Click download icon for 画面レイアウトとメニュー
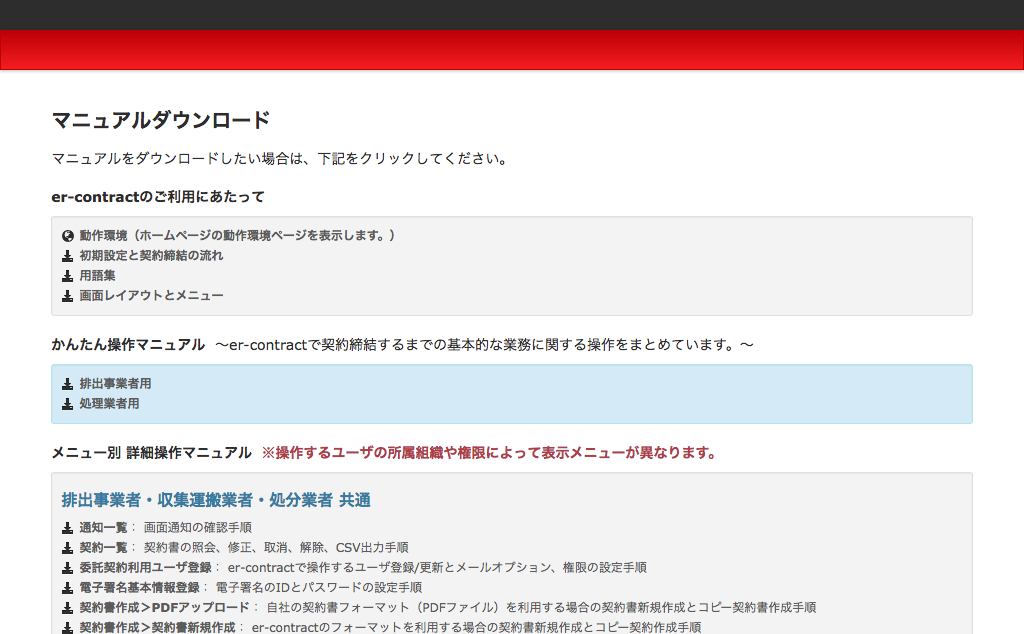Image resolution: width=1024 pixels, height=634 pixels. [x=68, y=296]
